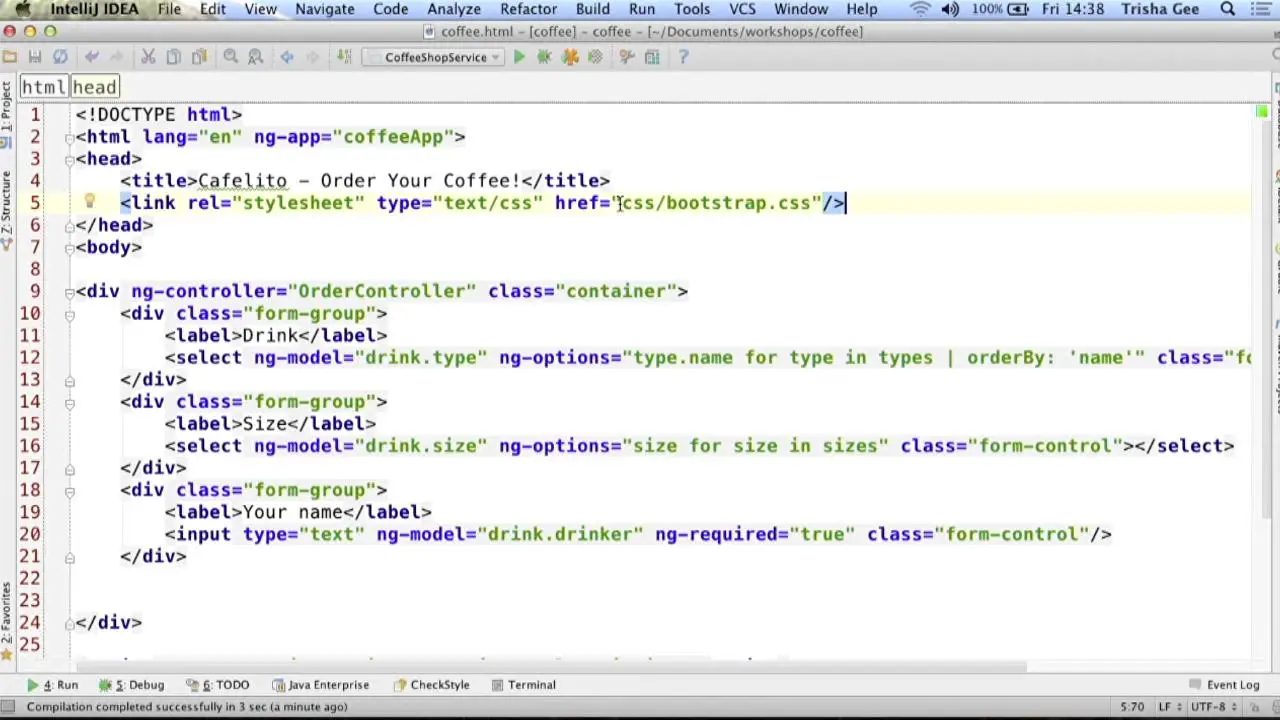
Task: Click the intention light bulb on line 5
Action: coord(89,202)
